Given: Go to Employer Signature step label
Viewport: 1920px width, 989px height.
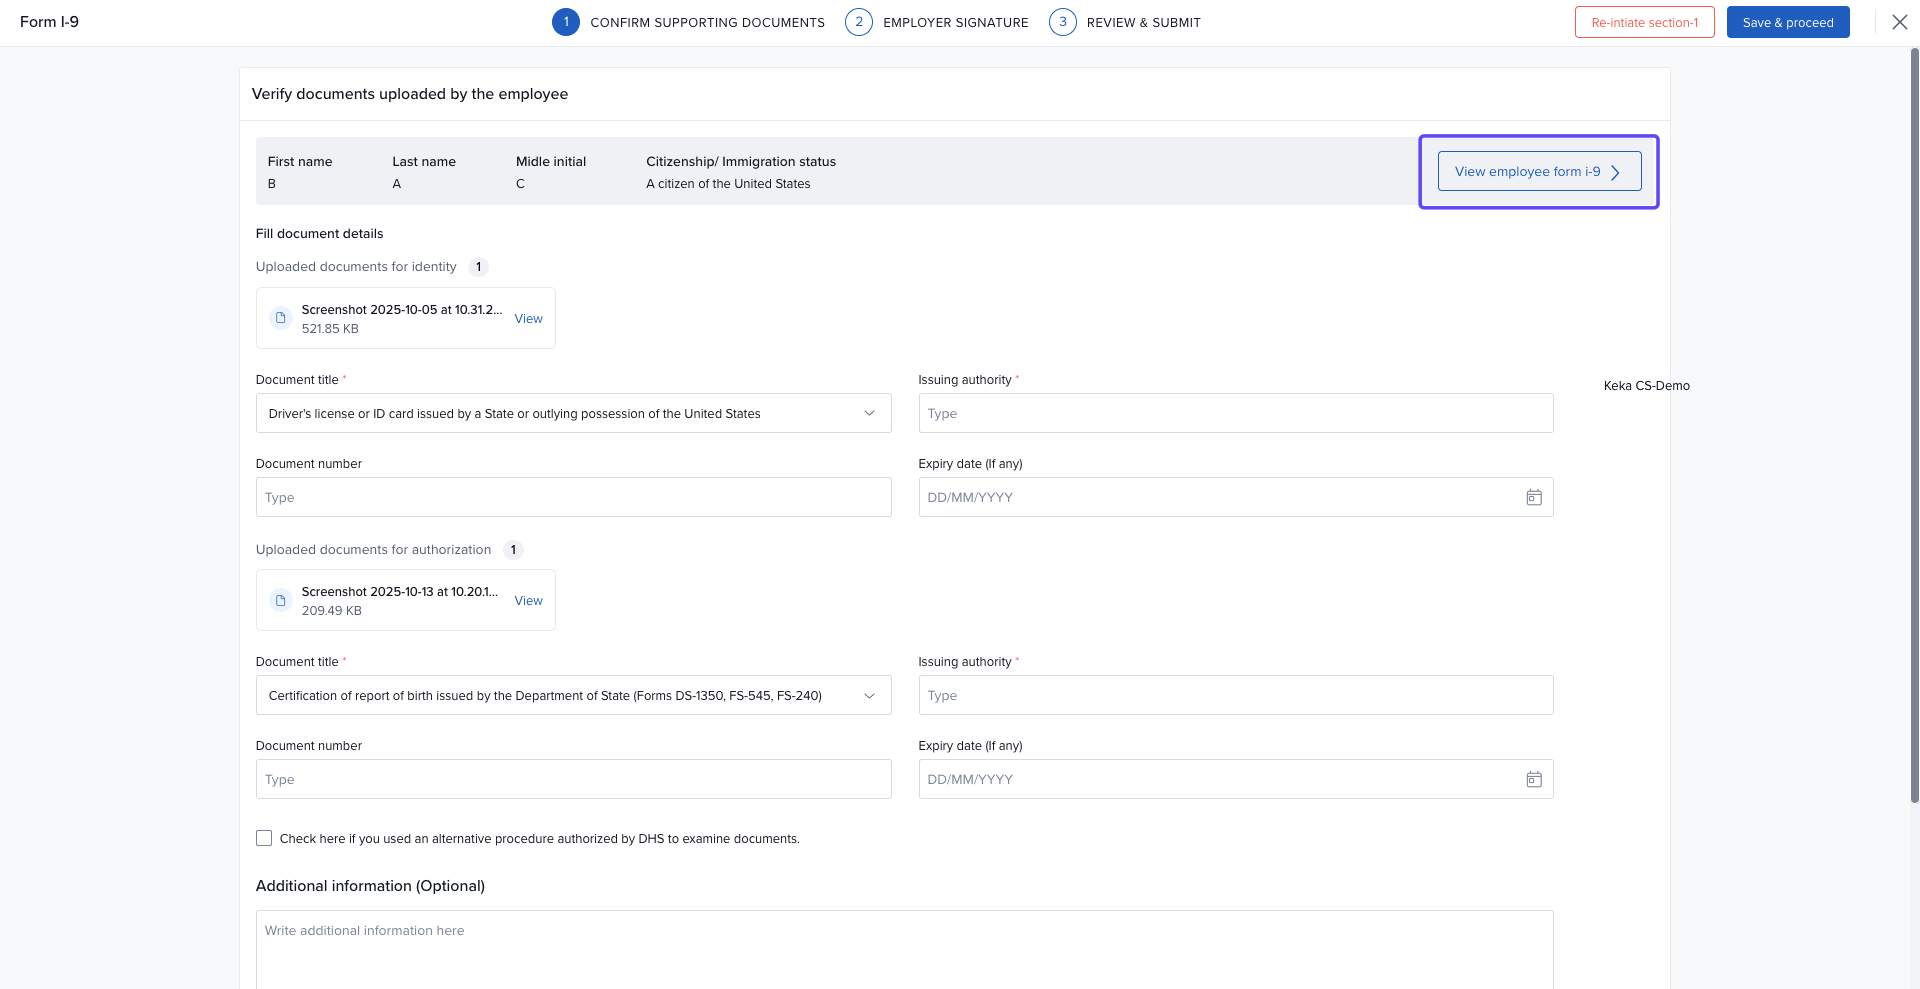Looking at the screenshot, I should pos(955,23).
